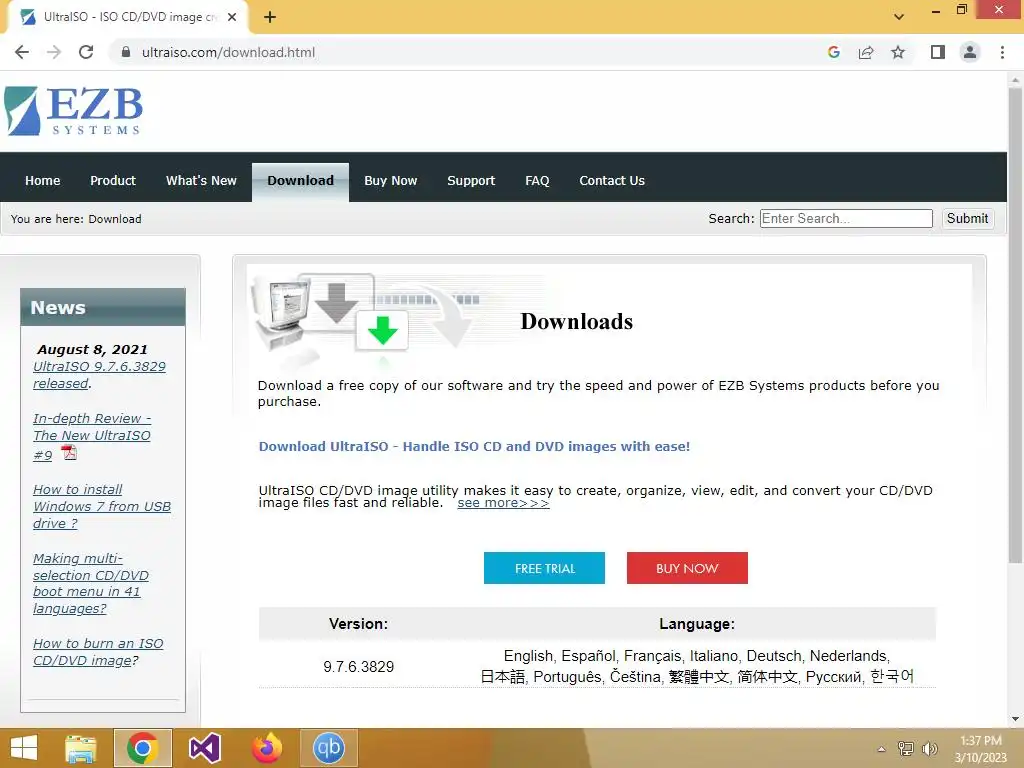Open the tab search chevron
Screen dimensions: 1024x768
pyautogui.click(x=899, y=17)
